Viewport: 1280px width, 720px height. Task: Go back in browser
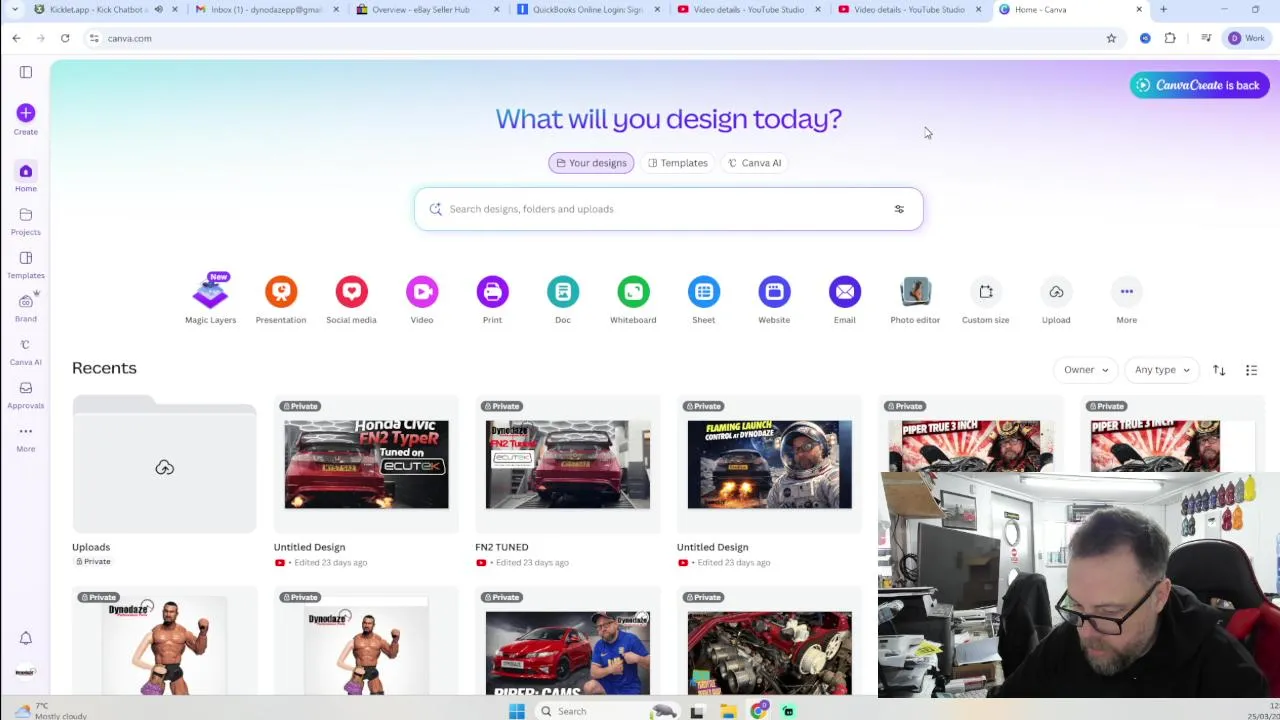[16, 38]
